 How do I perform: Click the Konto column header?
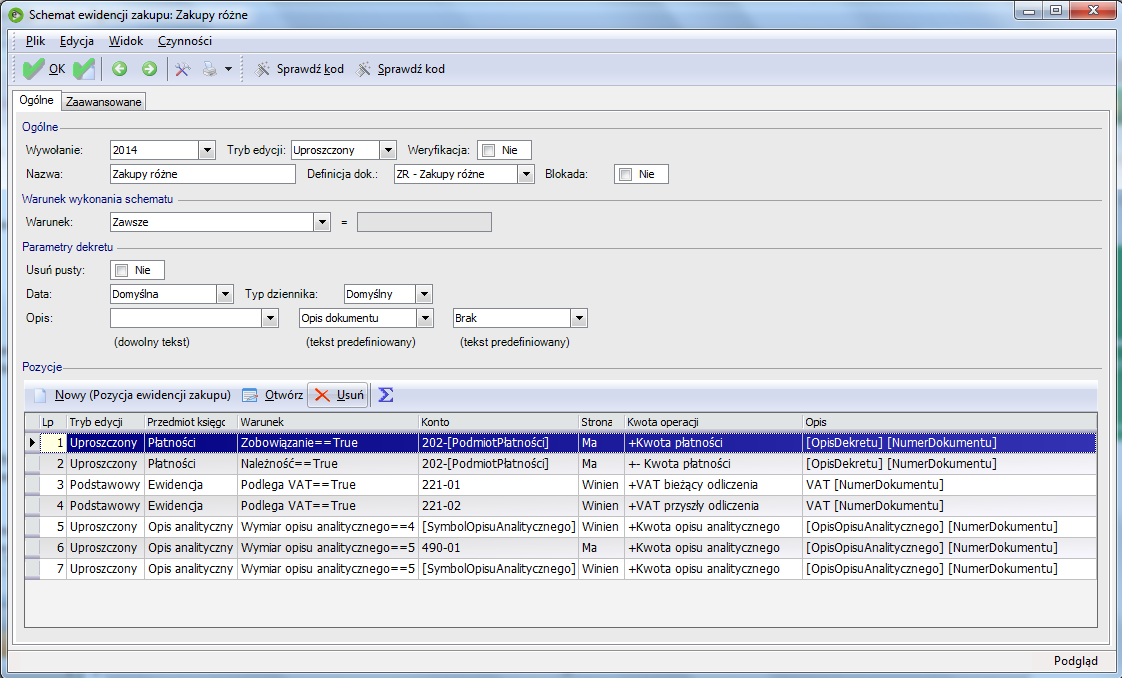point(498,422)
